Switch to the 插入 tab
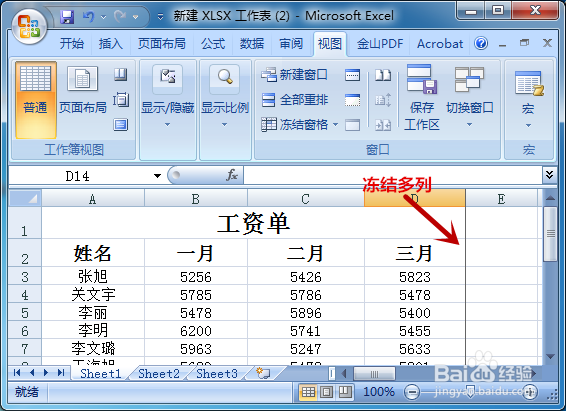 (x=110, y=44)
